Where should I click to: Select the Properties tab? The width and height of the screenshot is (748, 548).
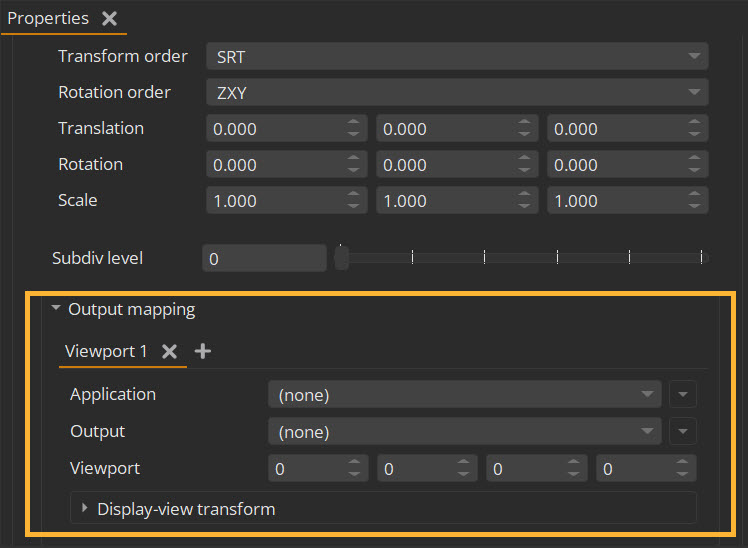[x=48, y=19]
